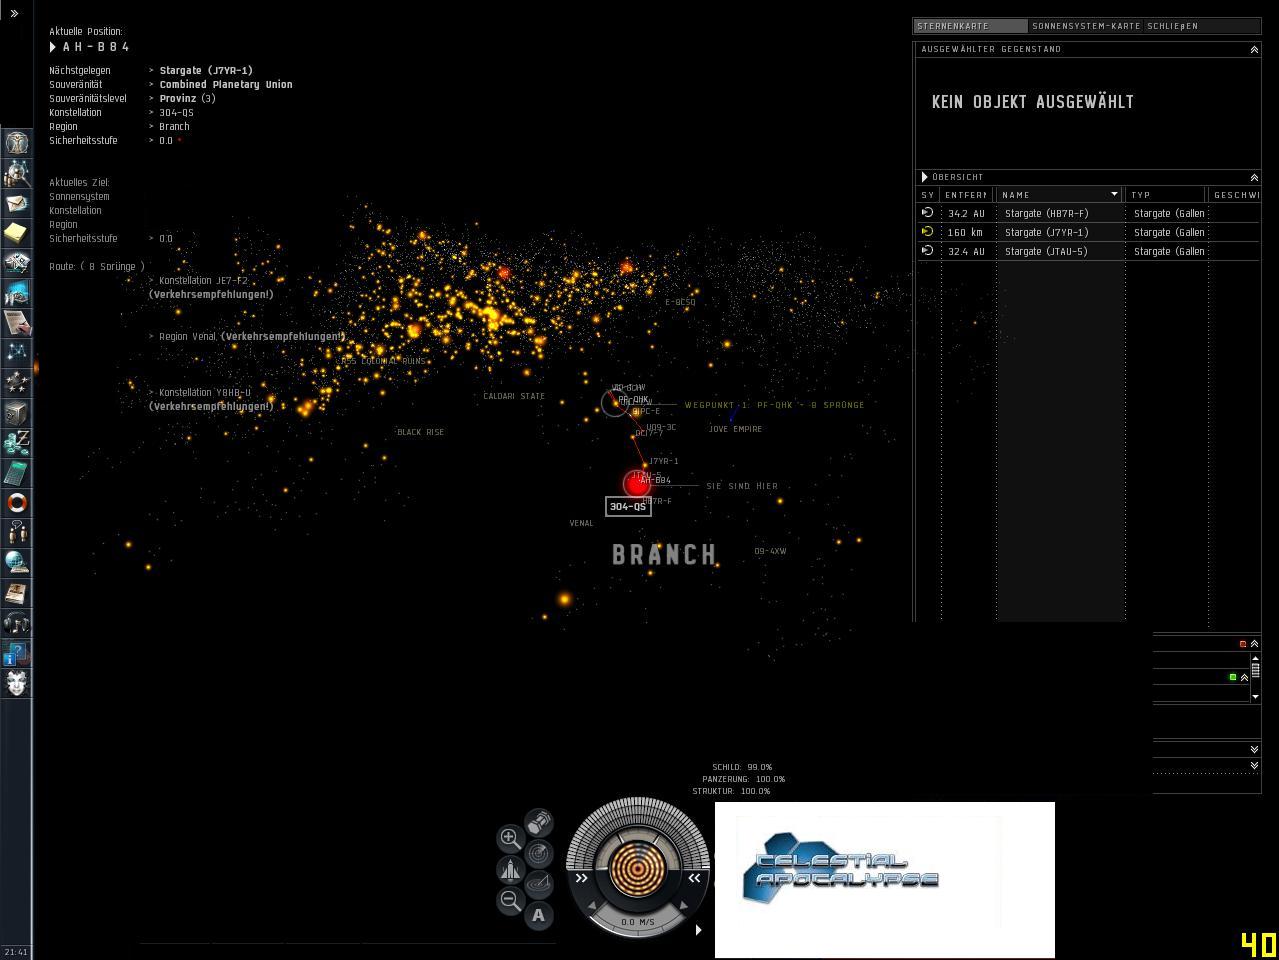
Task: Sort overview by the Geschwi column header
Action: [1235, 195]
